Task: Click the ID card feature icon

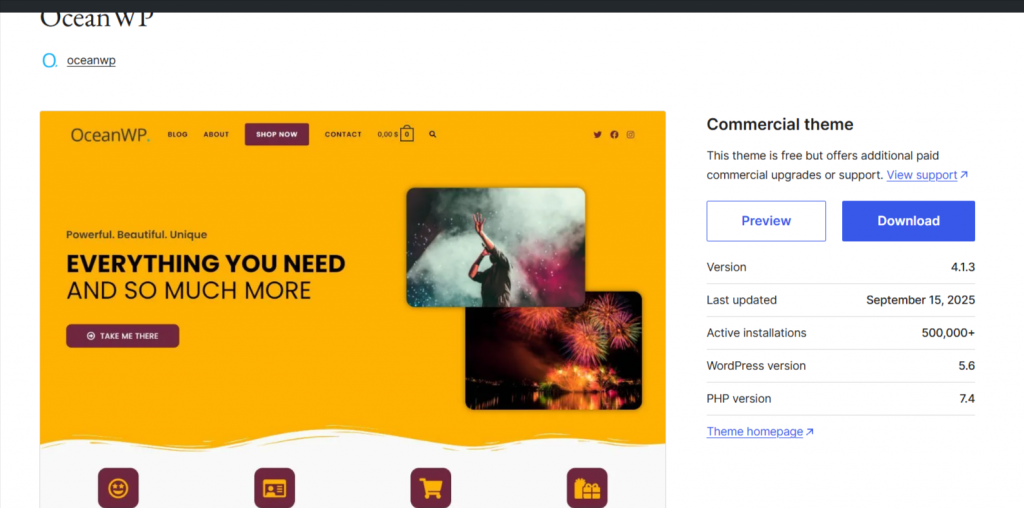Action: pos(274,488)
